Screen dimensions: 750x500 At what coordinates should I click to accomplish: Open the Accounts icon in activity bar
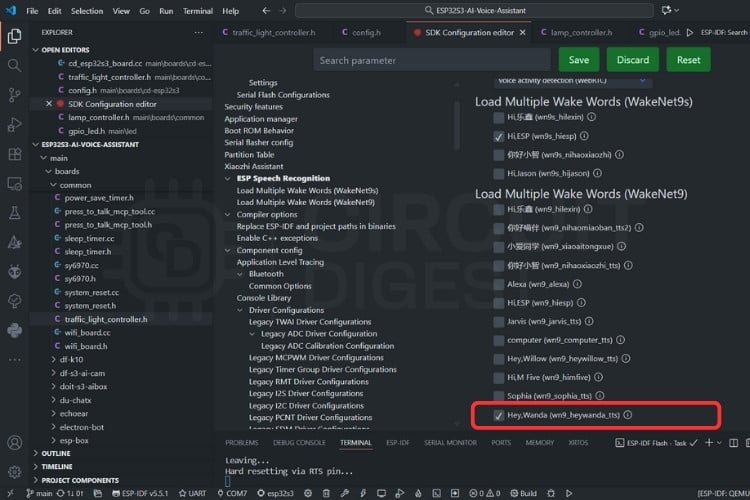(x=14, y=443)
